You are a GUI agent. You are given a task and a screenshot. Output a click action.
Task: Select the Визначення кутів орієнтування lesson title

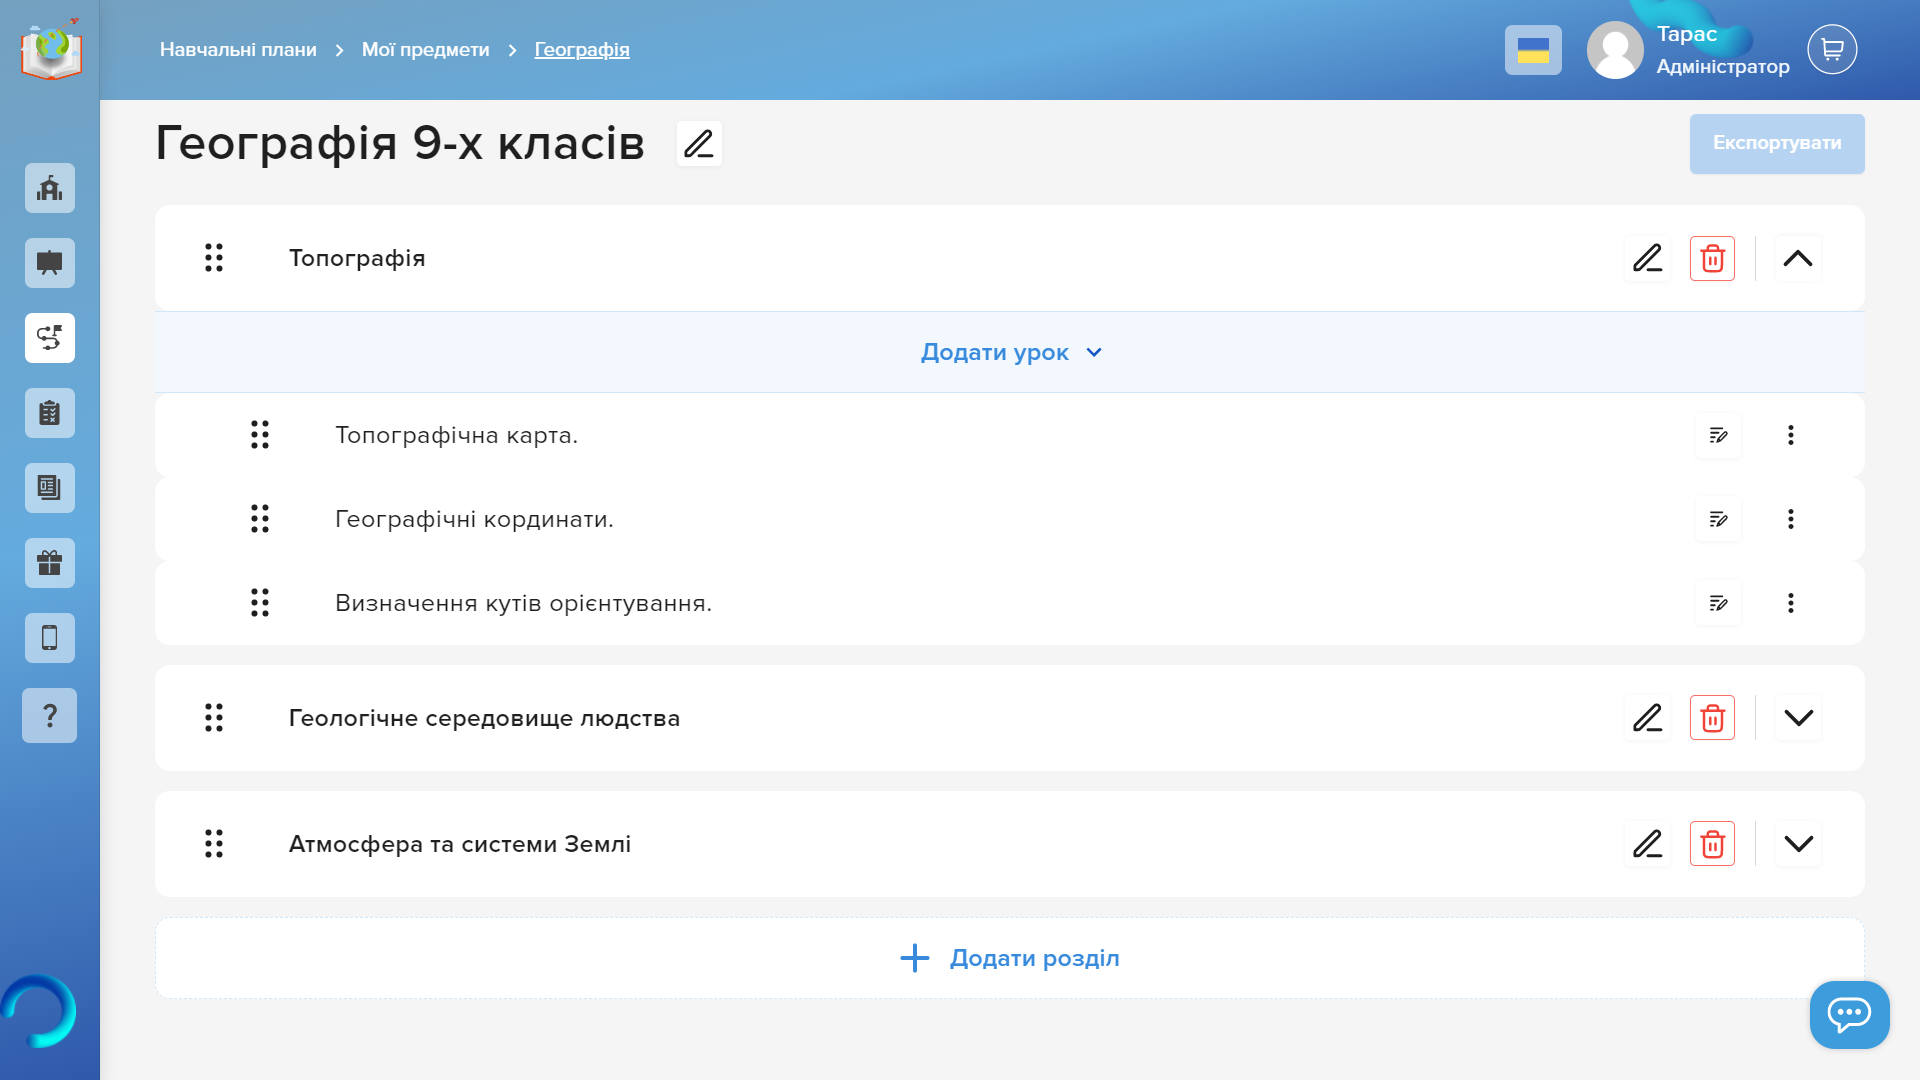(x=523, y=603)
